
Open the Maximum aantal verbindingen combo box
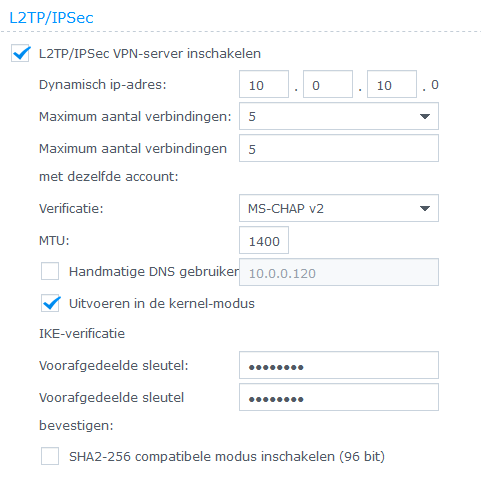click(x=339, y=116)
